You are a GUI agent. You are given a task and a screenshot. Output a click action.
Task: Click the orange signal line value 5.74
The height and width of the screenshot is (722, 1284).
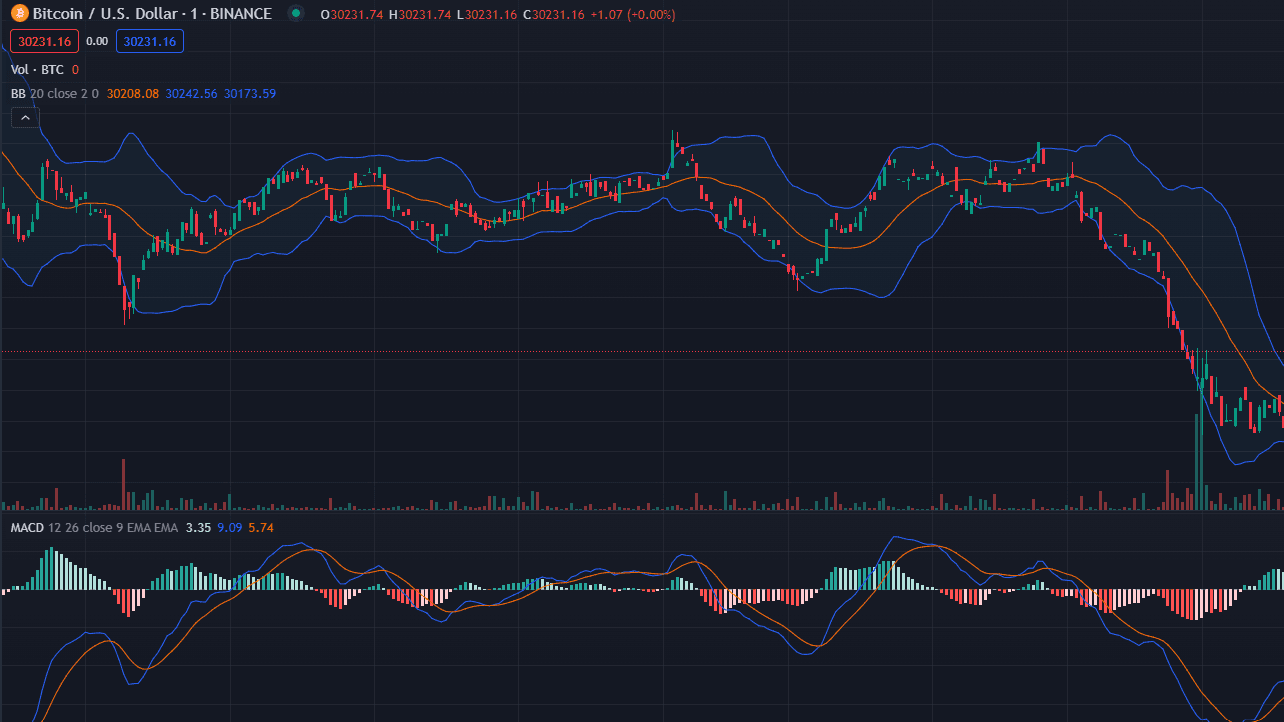pos(260,527)
